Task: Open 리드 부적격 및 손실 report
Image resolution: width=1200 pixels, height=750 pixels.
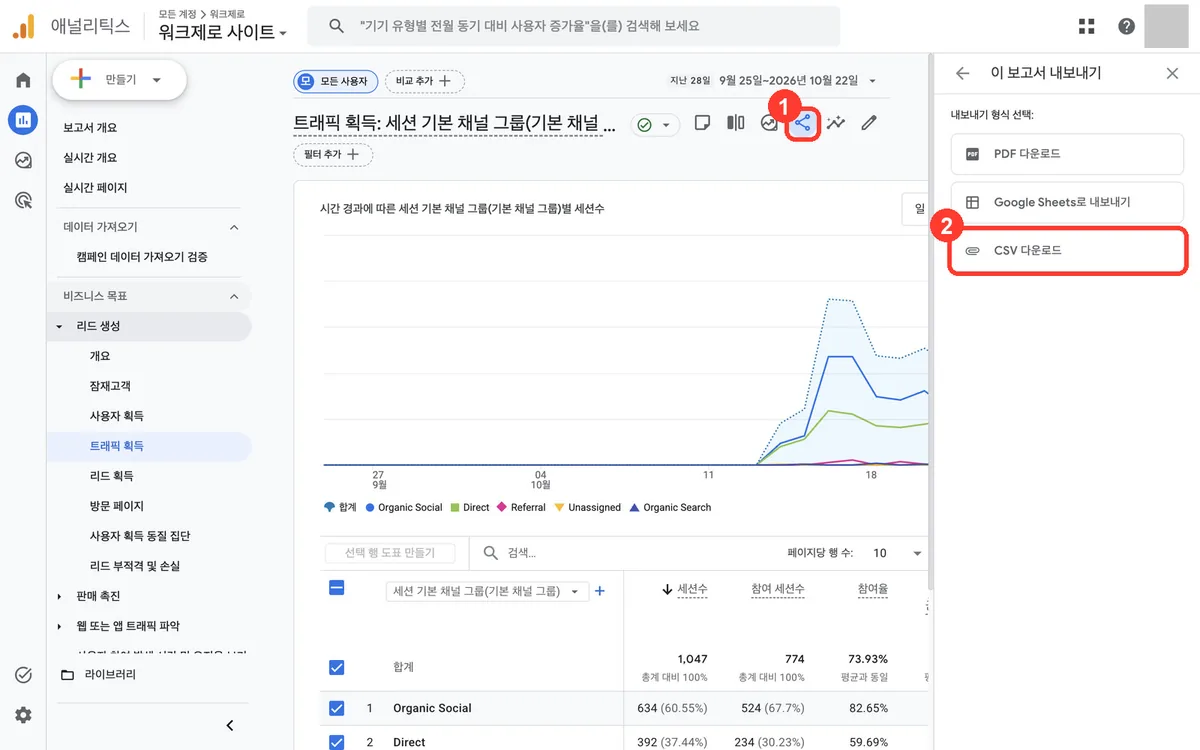Action: 135,566
